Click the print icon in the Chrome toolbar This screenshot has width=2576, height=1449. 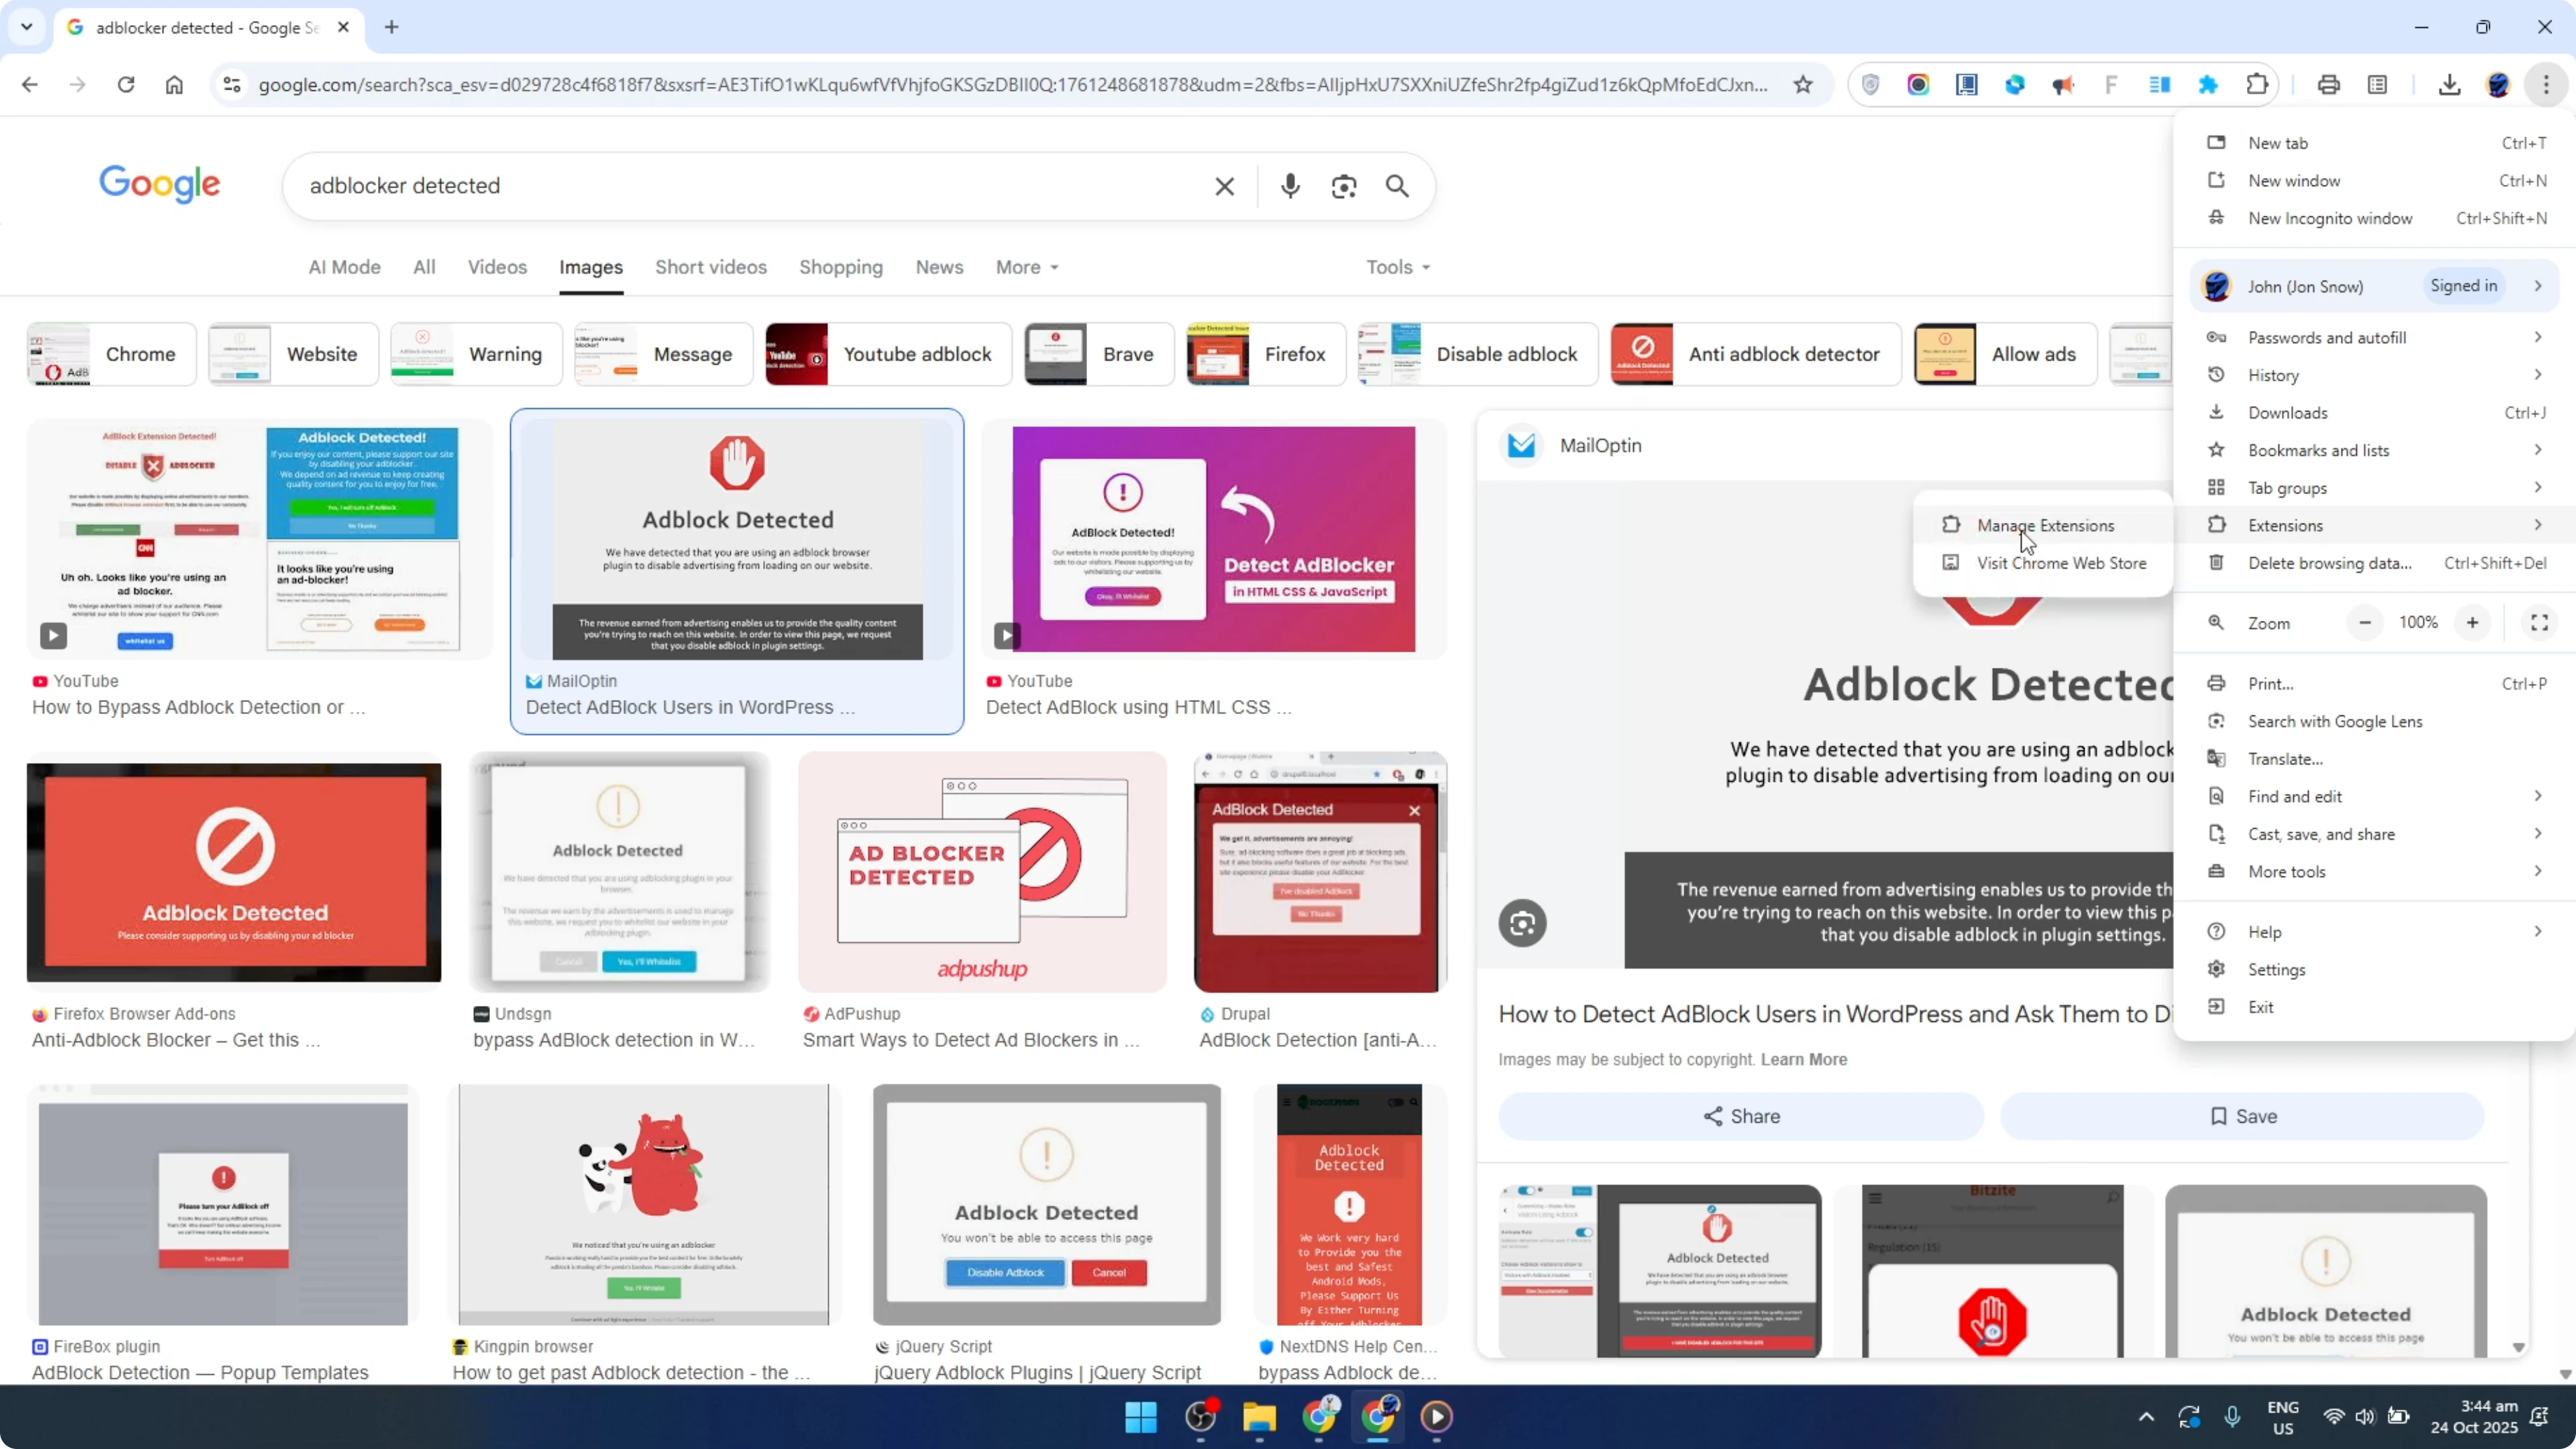(2329, 84)
